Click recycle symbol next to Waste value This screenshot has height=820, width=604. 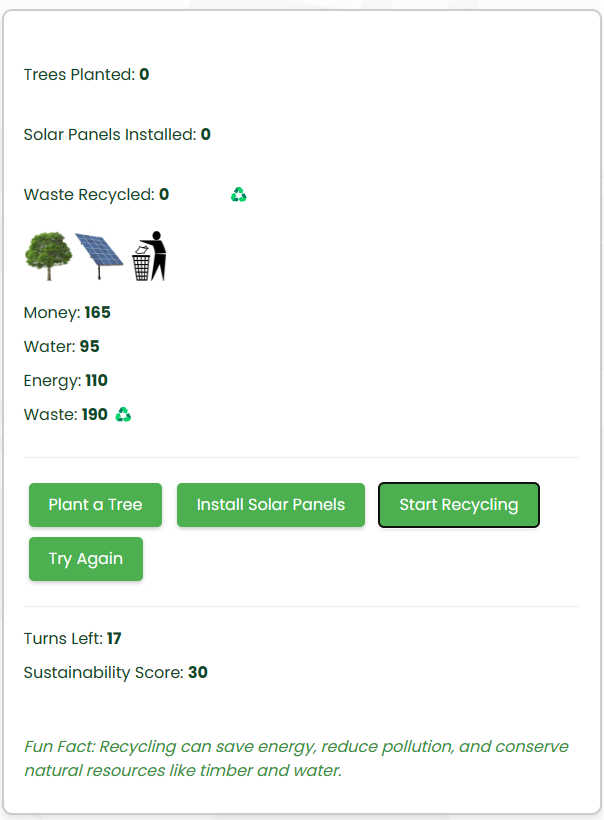coord(123,414)
